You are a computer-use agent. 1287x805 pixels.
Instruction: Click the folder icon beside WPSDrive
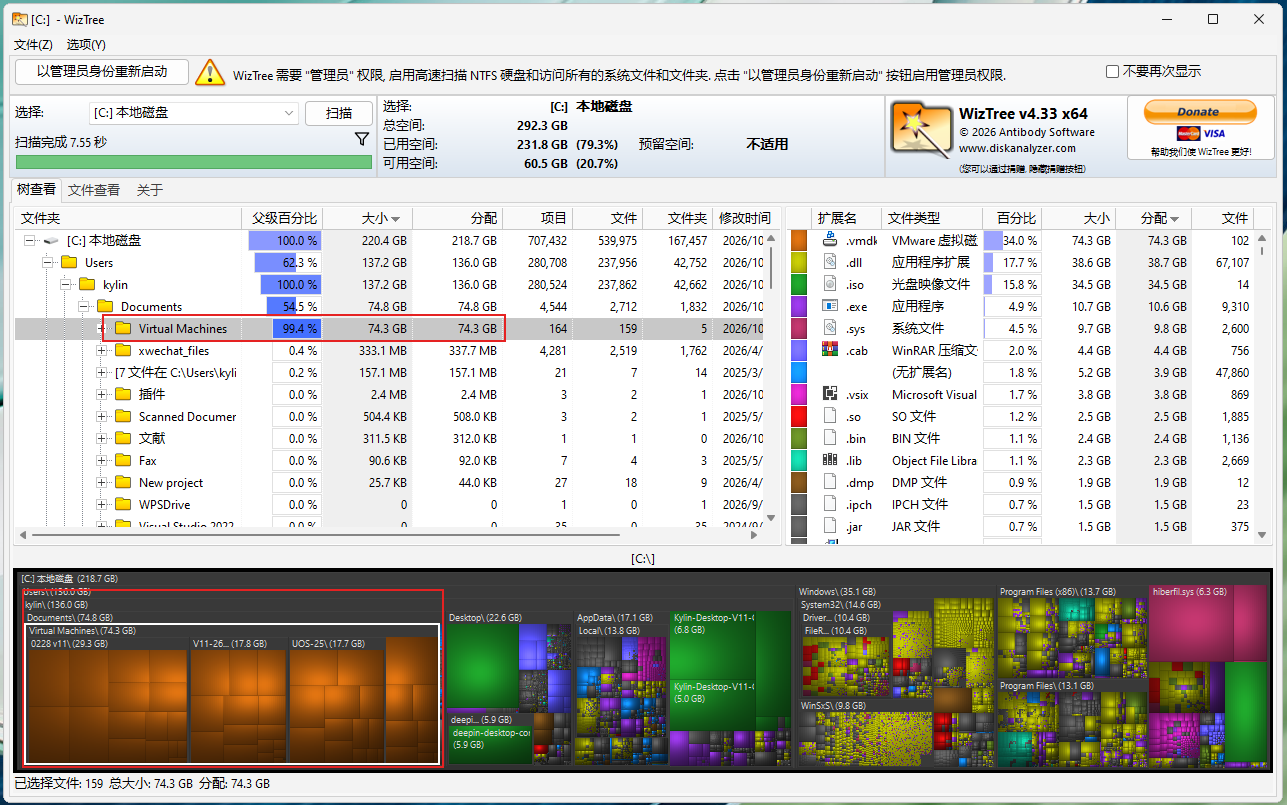(x=123, y=504)
